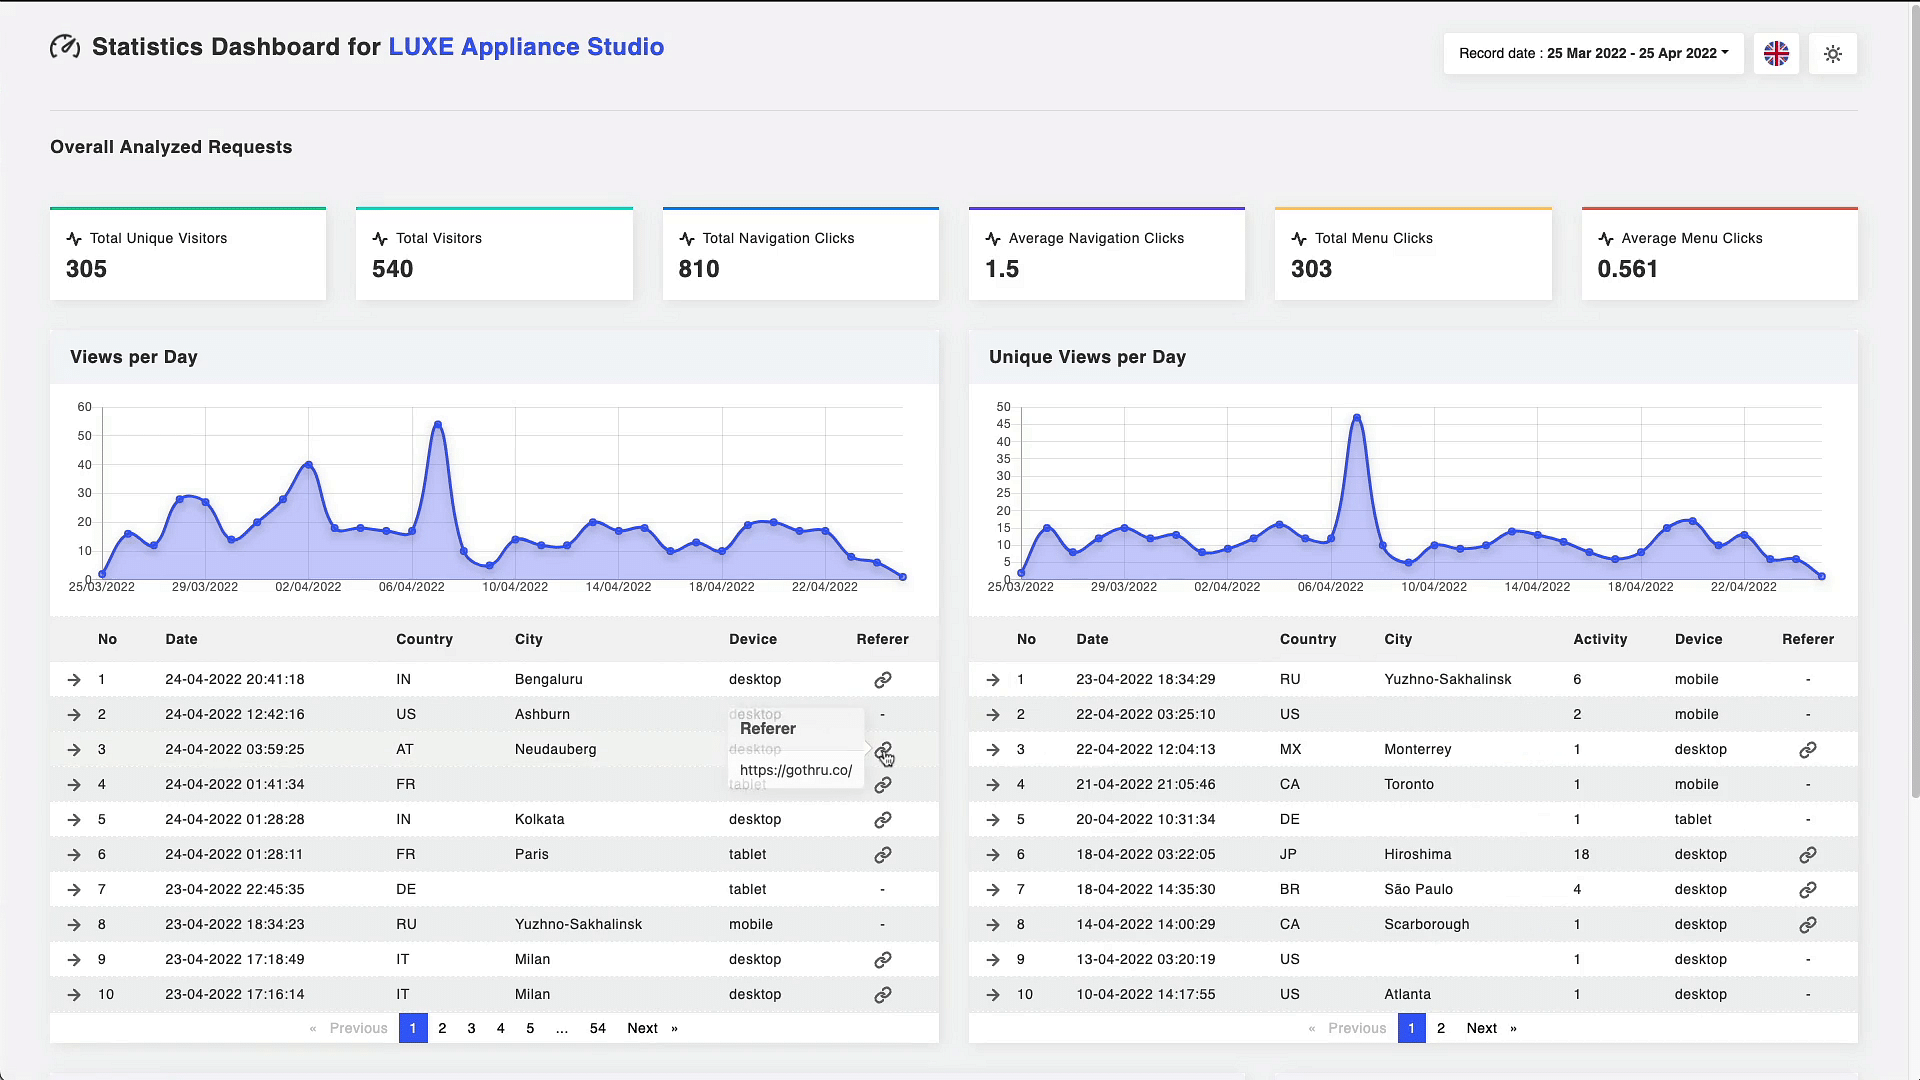The width and height of the screenshot is (1920, 1080).
Task: Click the https://gothru.co/ referer tooltip link
Action: coord(796,771)
